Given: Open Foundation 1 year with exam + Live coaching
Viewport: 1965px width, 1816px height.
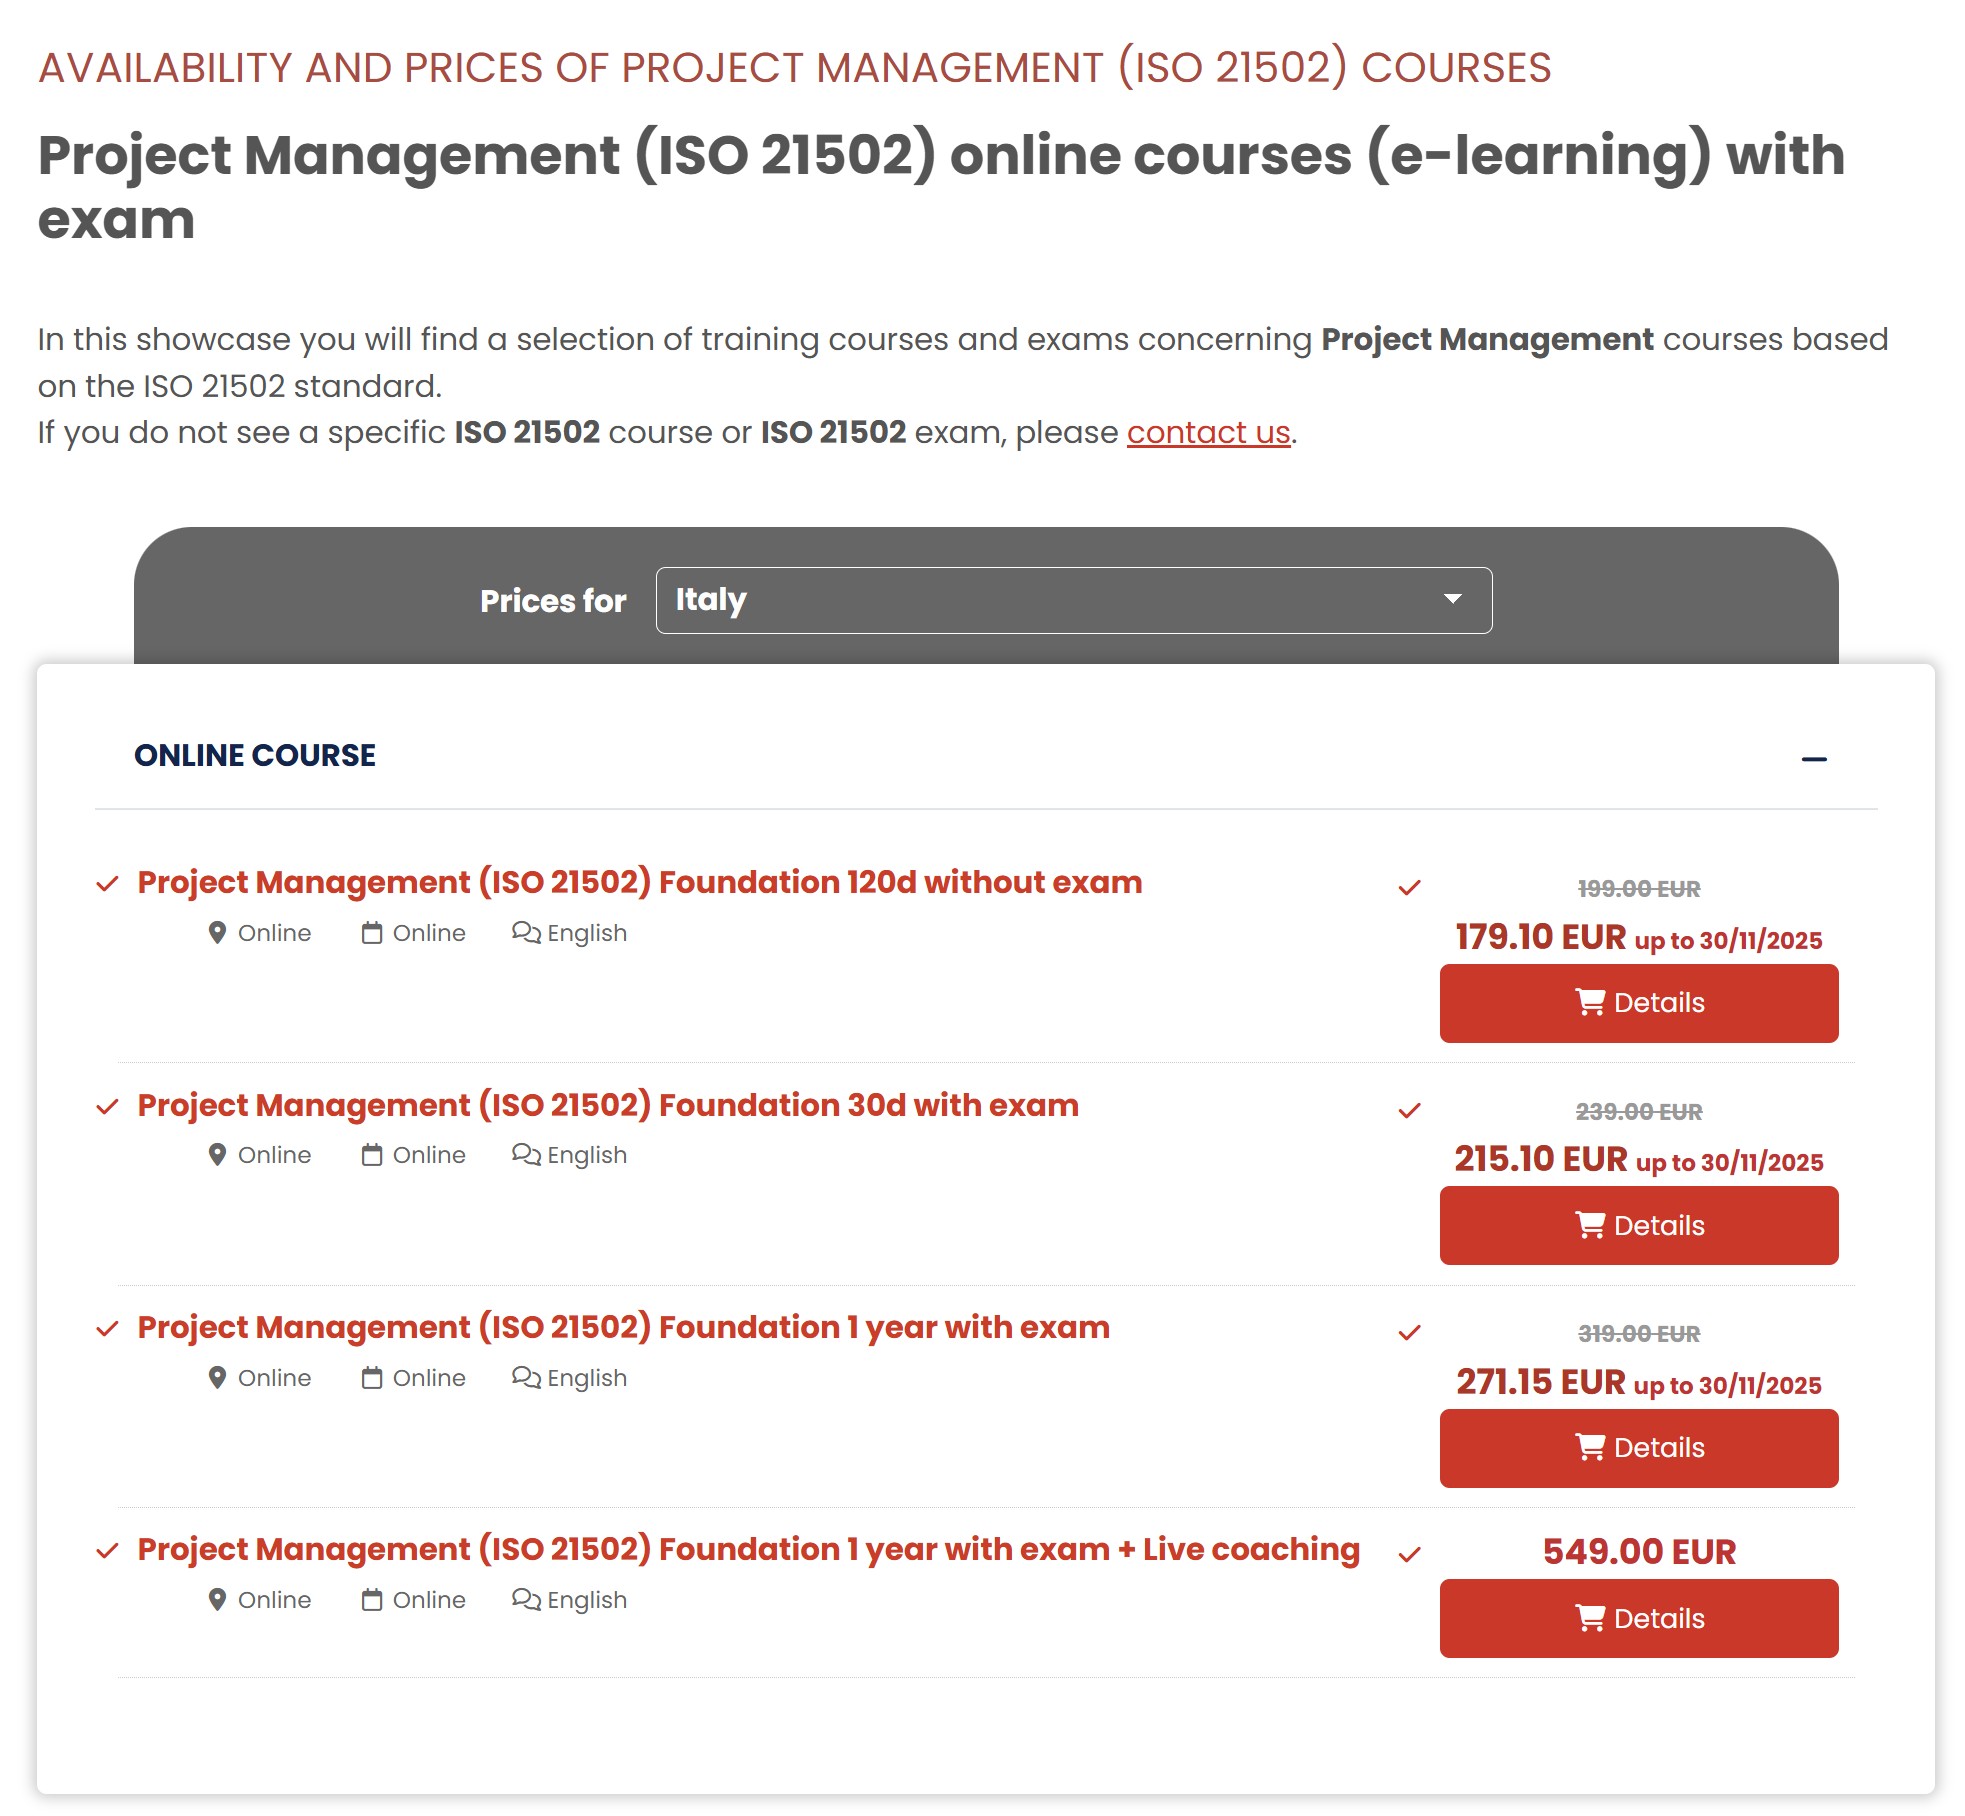Looking at the screenshot, I should click(748, 1549).
